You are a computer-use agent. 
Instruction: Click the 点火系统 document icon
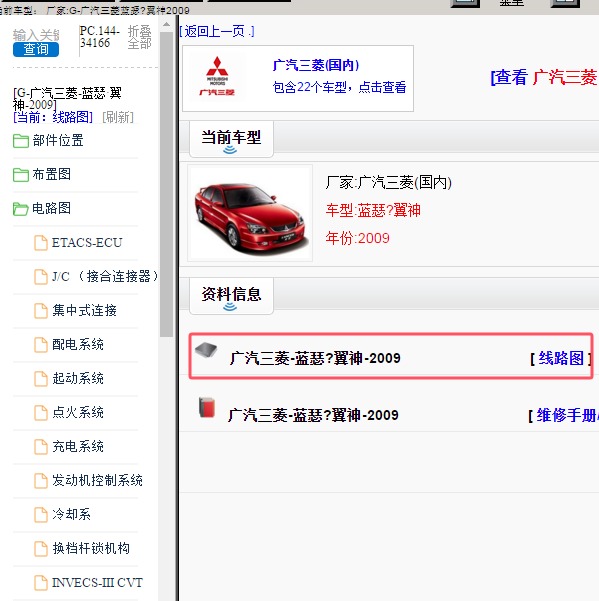pos(41,413)
